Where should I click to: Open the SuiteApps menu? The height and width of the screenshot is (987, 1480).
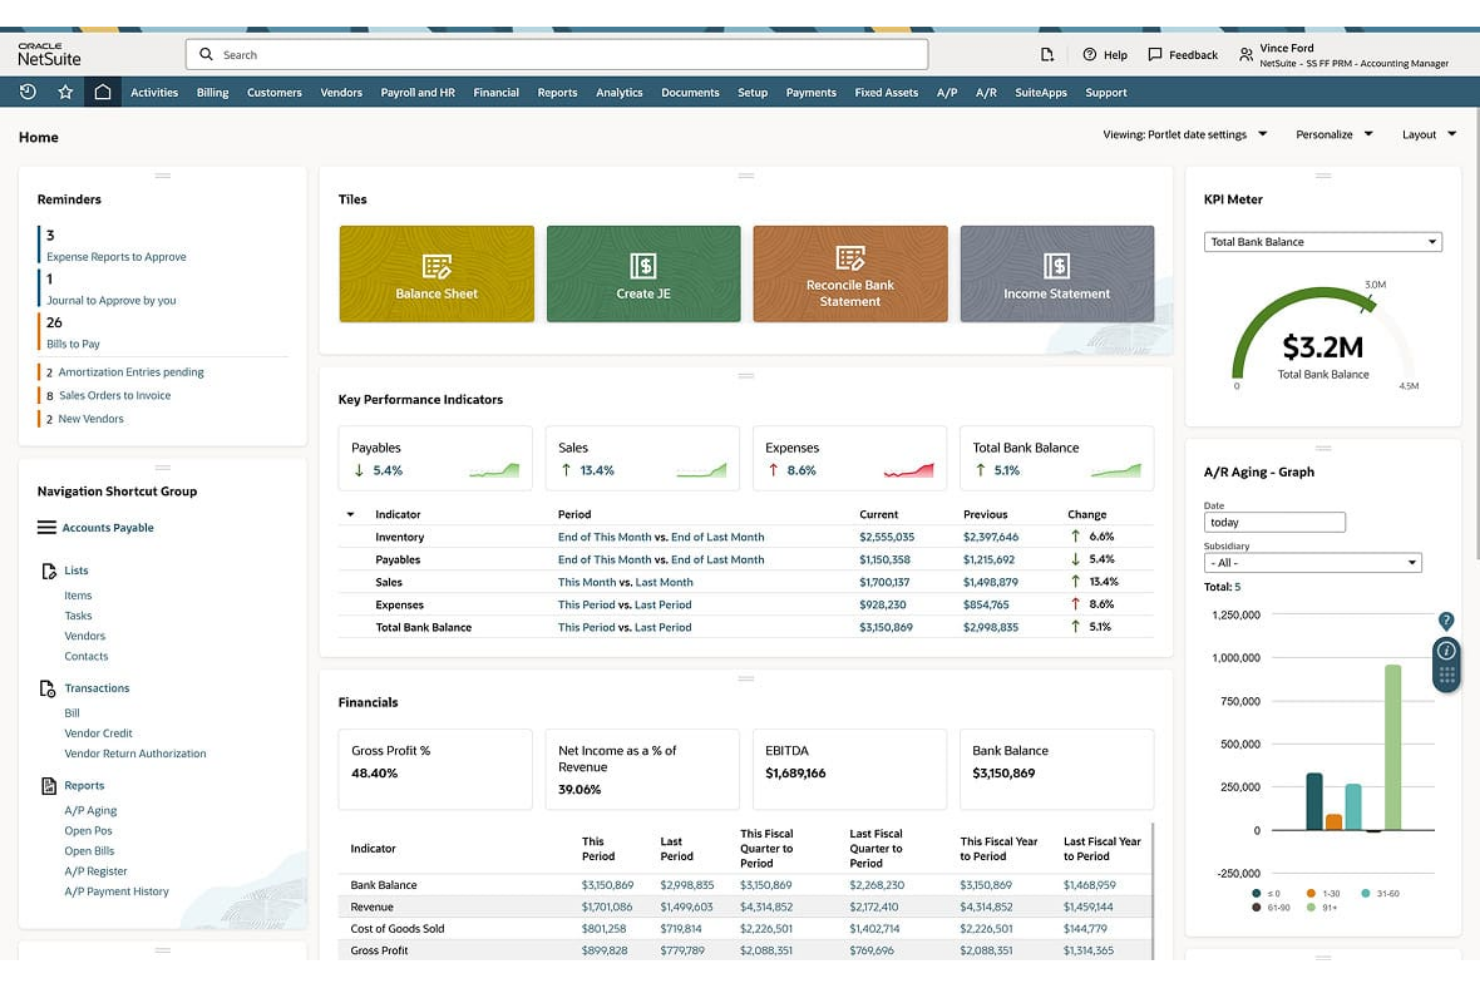point(1040,92)
